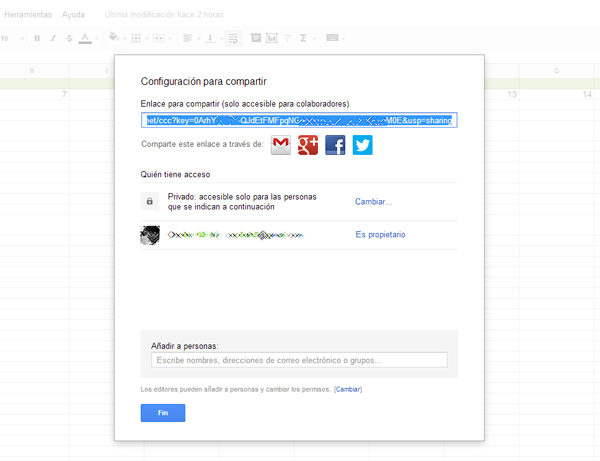Share the link via Gmail icon
Viewport: 600px width, 461px height.
coord(281,145)
